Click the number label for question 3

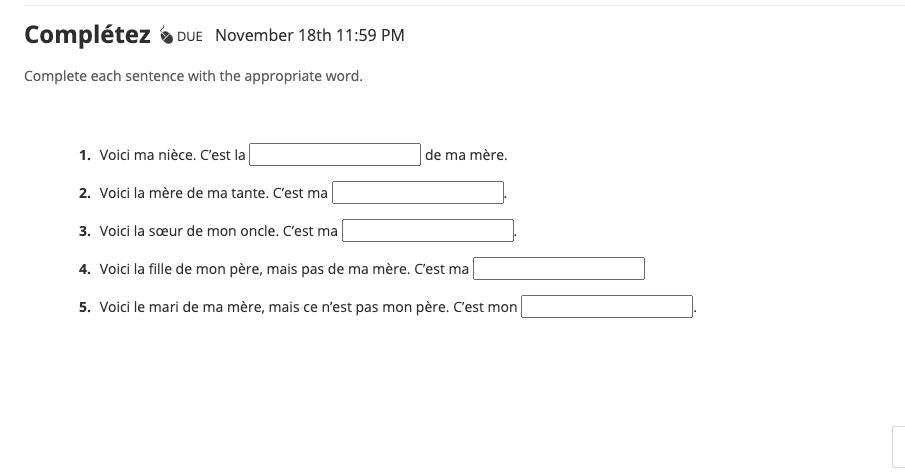tap(85, 231)
